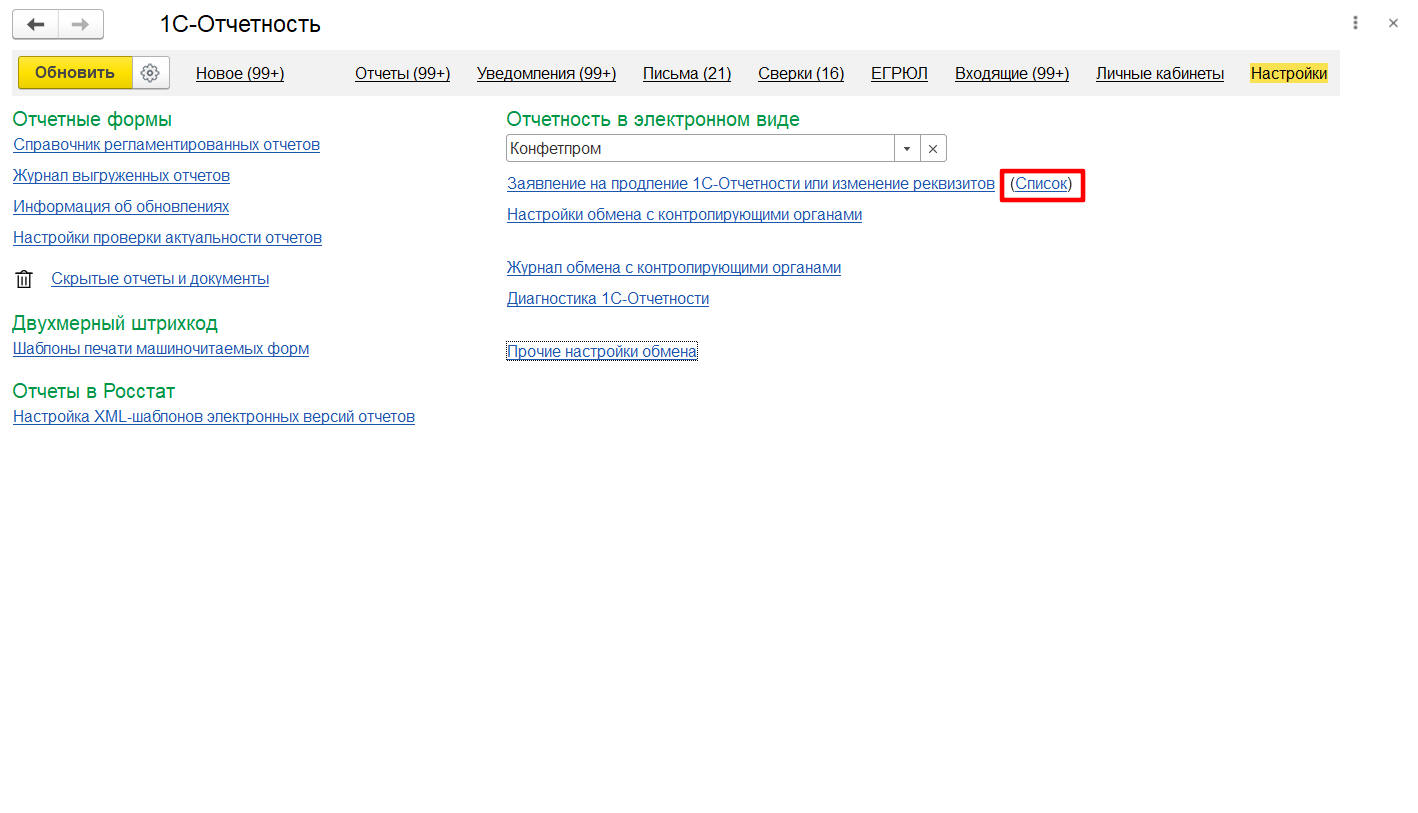Open Личные кабинеты tab
Screen dimensions: 1418x813
coord(1160,74)
